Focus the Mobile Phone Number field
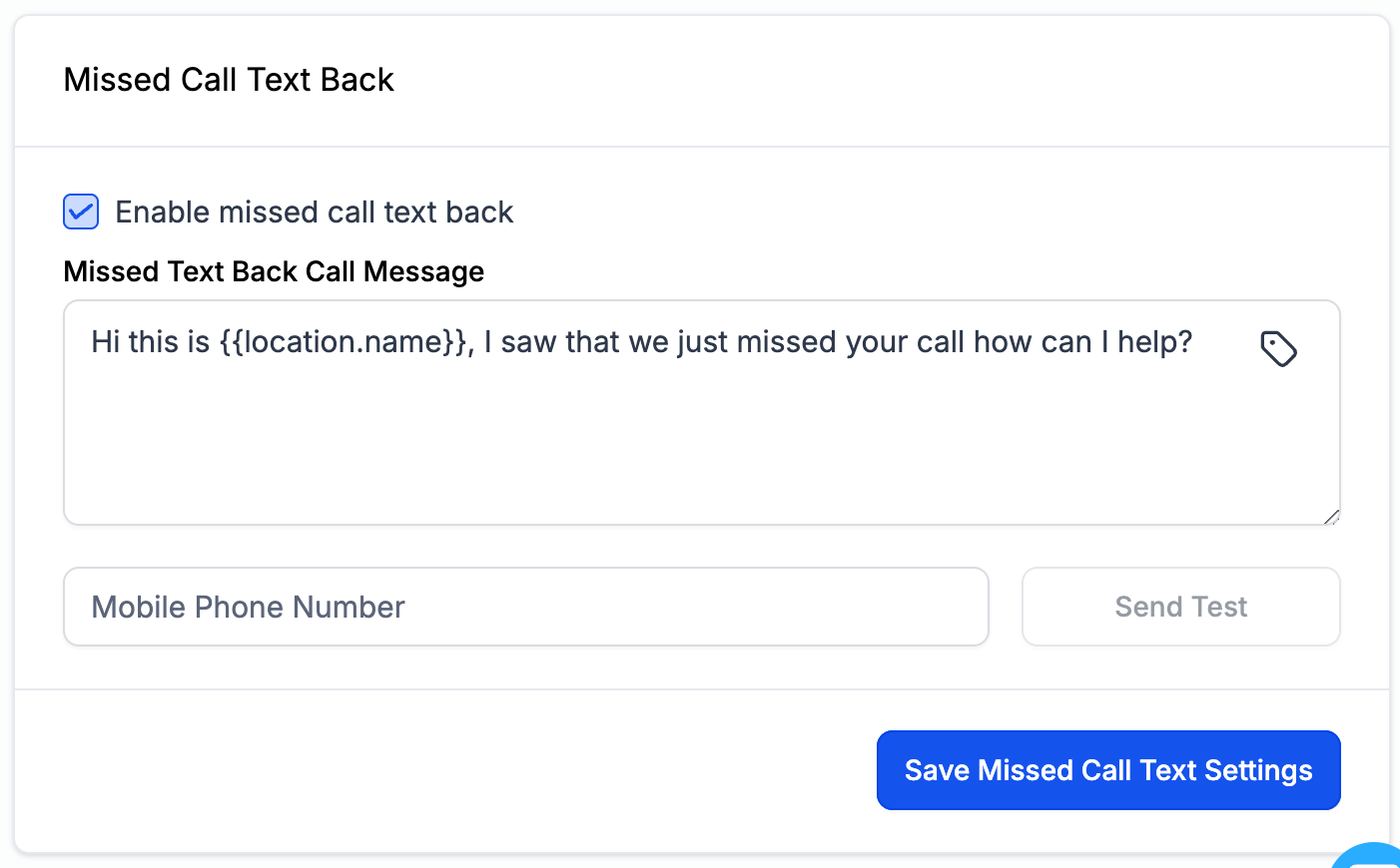 (x=526, y=607)
